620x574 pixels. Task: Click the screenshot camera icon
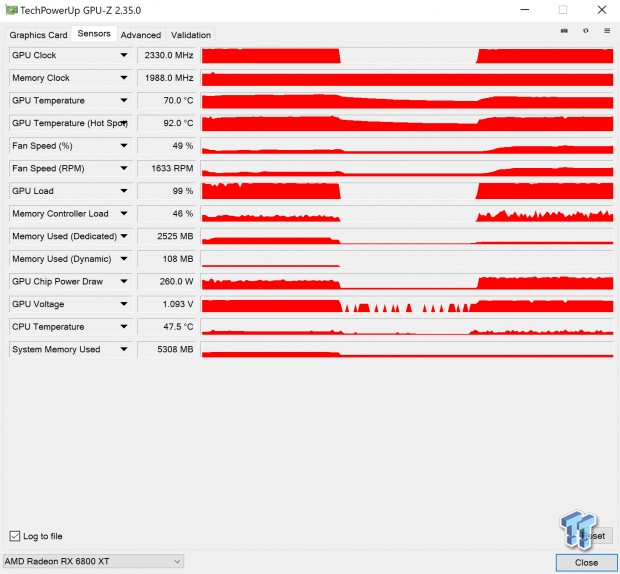[x=564, y=31]
